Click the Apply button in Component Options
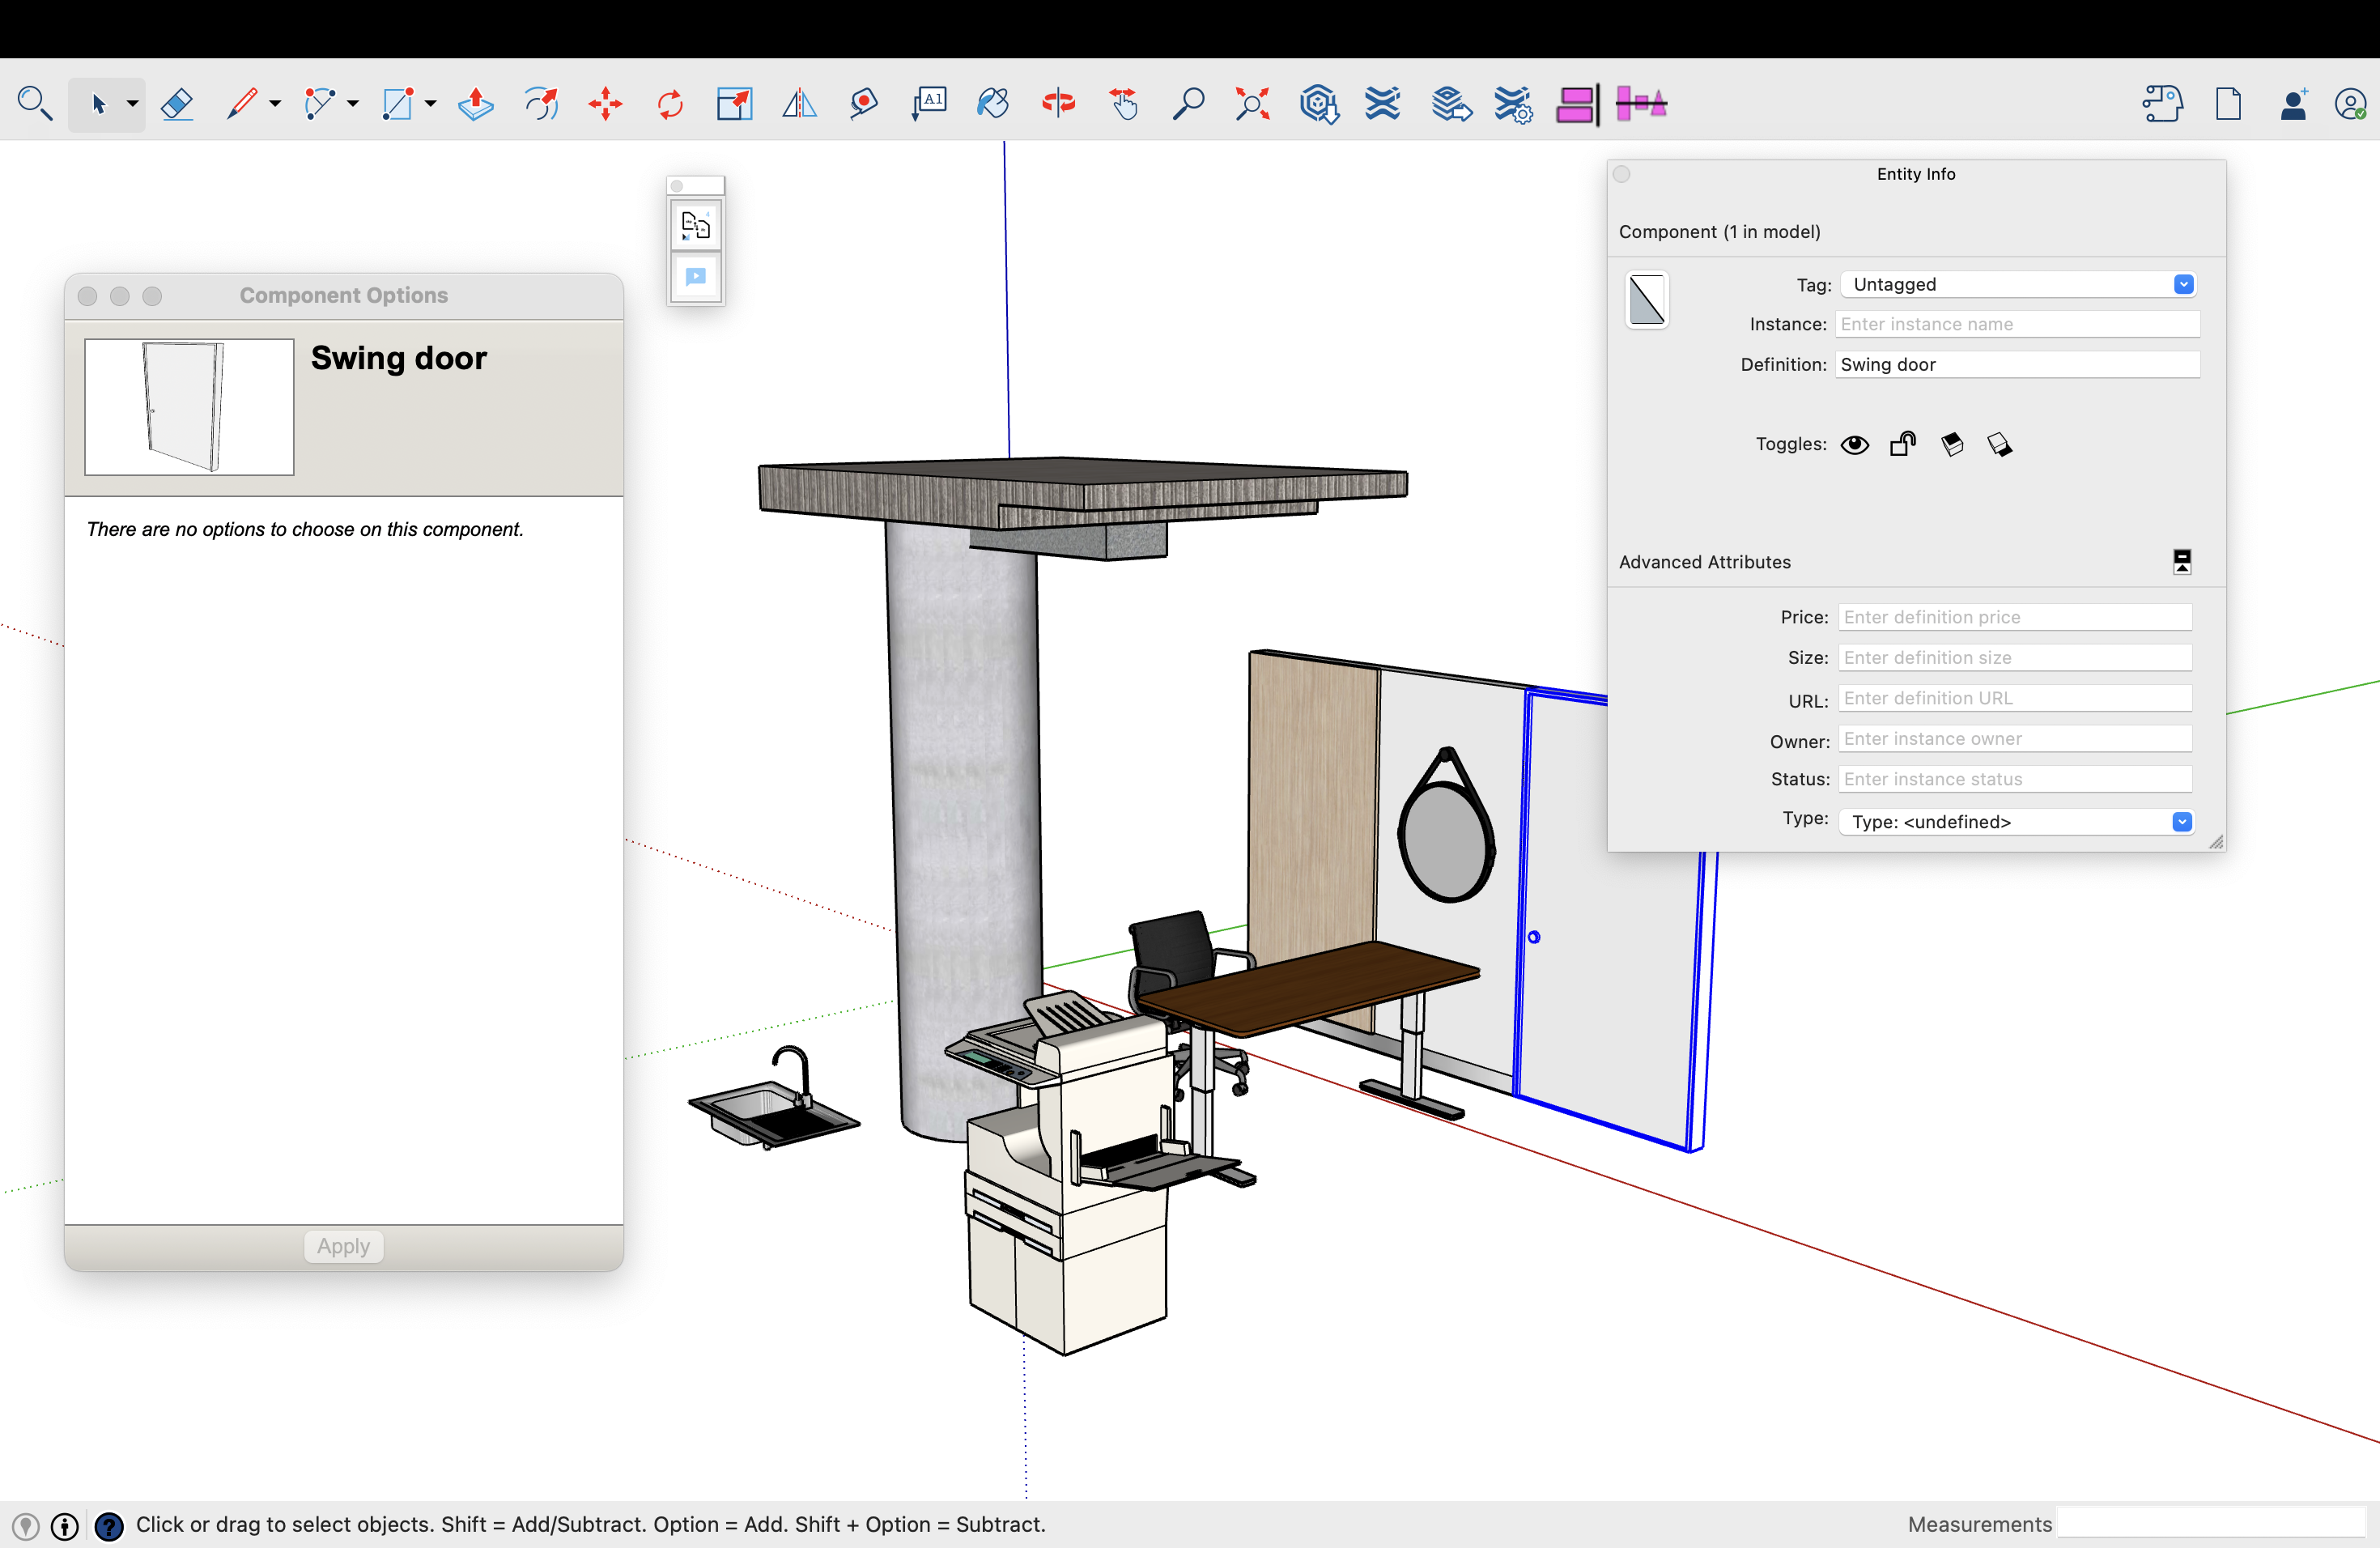This screenshot has height=1548, width=2380. click(343, 1246)
